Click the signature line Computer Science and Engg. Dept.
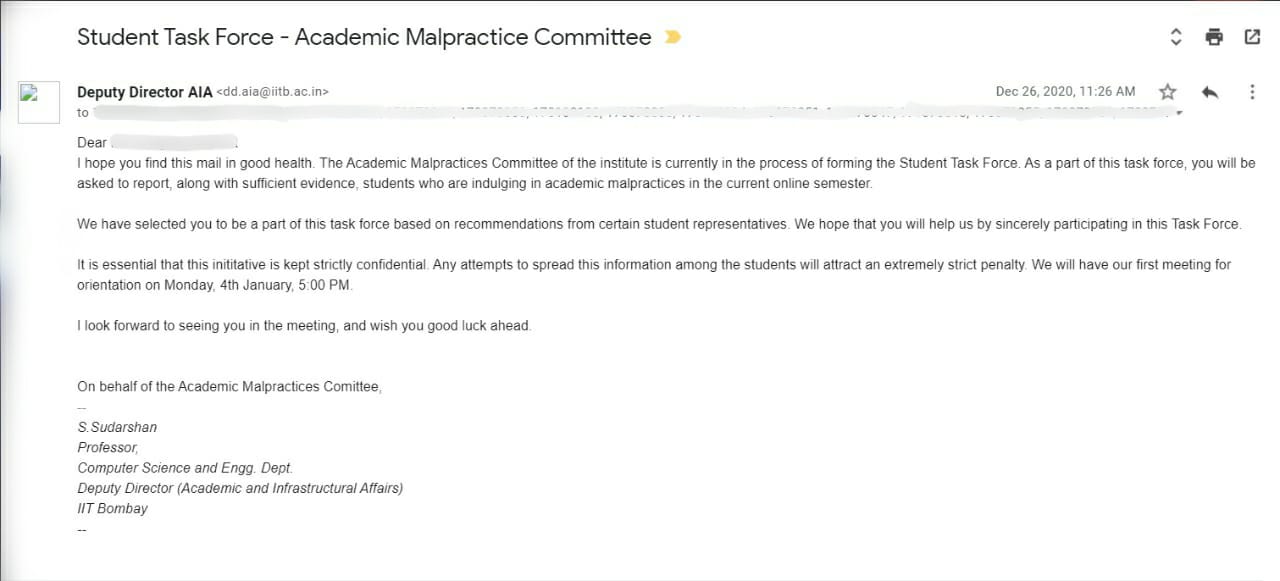Viewport: 1280px width, 581px height. (x=185, y=468)
